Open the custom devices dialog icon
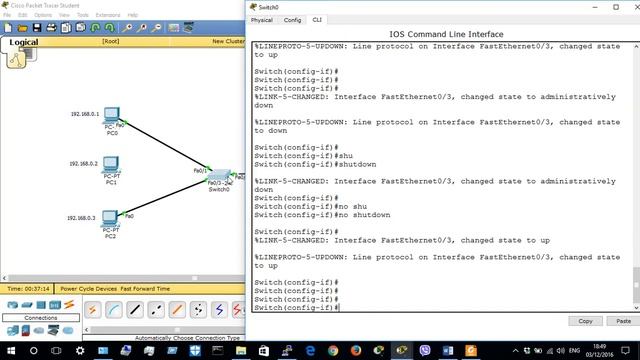The image size is (640, 360). pos(188,28)
